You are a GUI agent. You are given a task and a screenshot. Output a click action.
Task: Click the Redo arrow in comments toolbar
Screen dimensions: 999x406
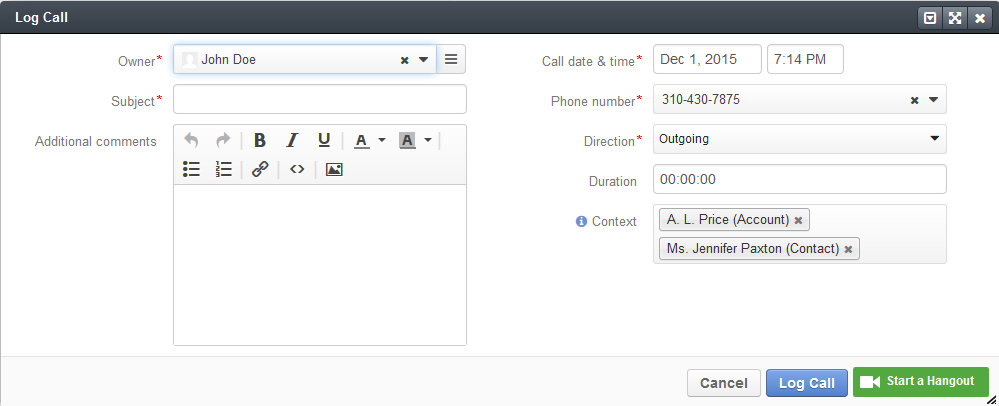(x=223, y=140)
